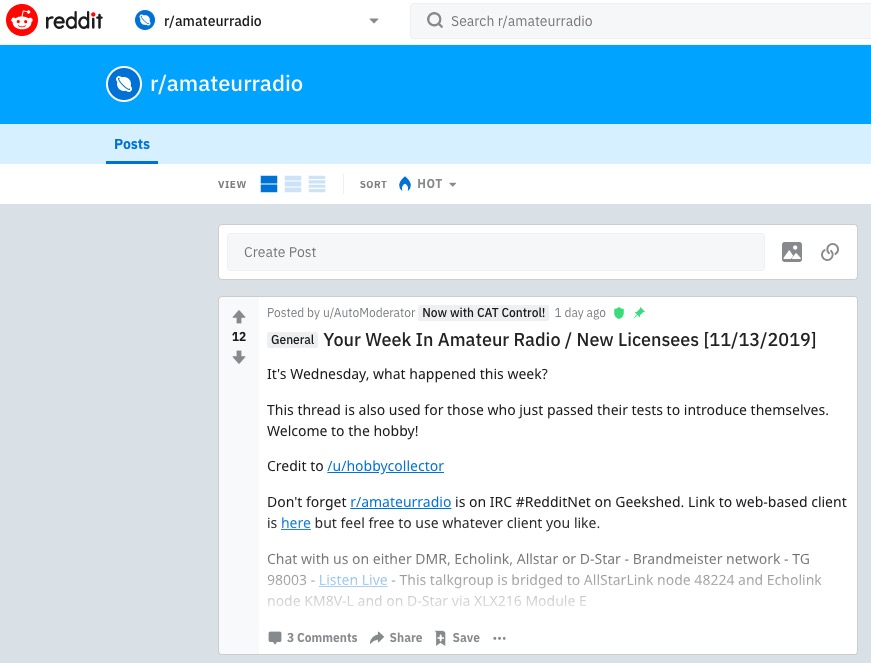Click the Search r/amateurradio field
This screenshot has width=871, height=663.
click(640, 21)
